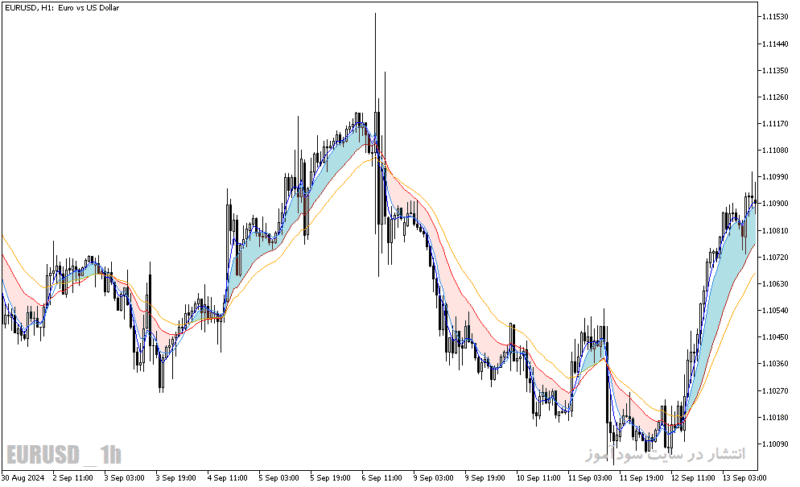Click the 11 Sep 03:00 time label
800x487 pixels.
coord(590,478)
